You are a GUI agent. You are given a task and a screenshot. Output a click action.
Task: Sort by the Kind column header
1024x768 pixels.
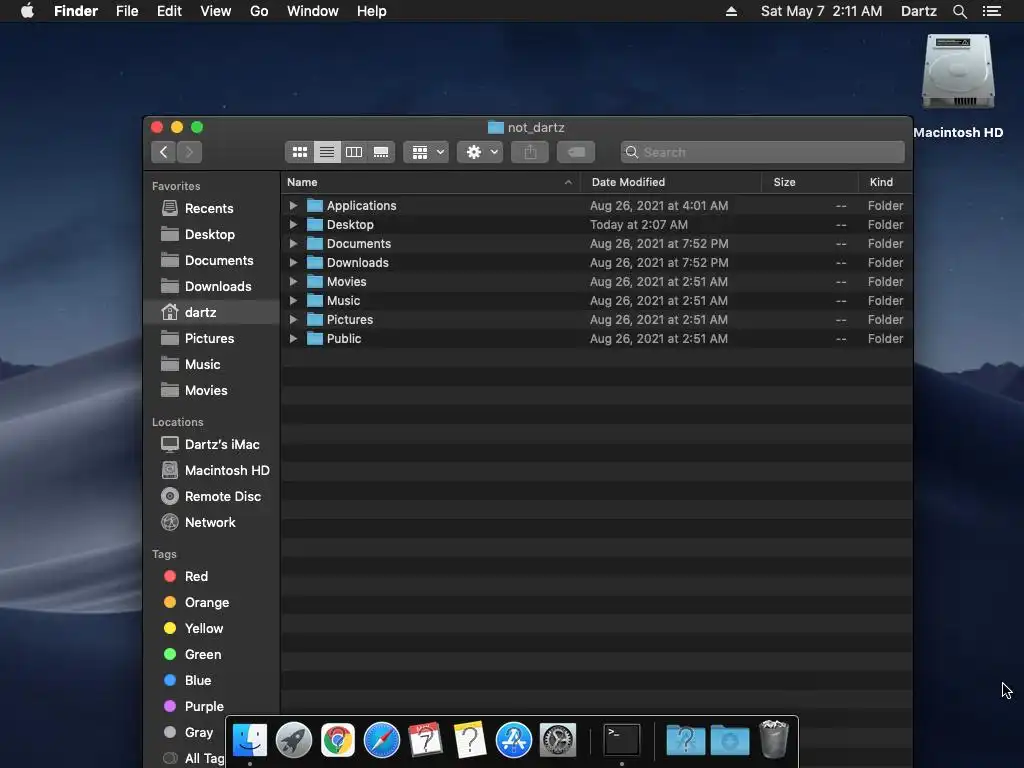886,182
